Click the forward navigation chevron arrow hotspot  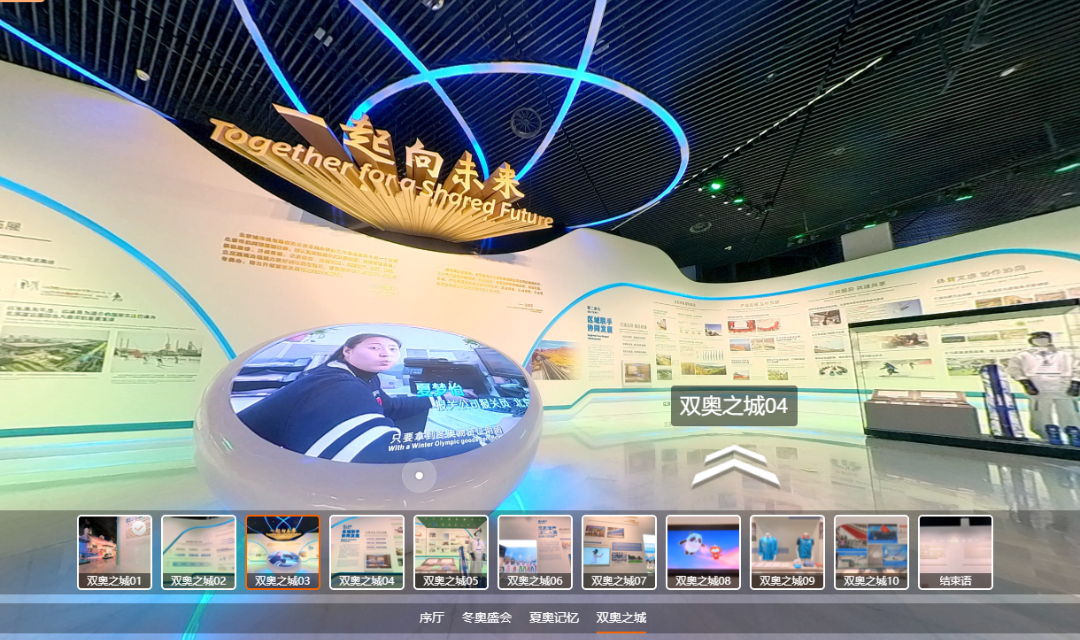(735, 466)
